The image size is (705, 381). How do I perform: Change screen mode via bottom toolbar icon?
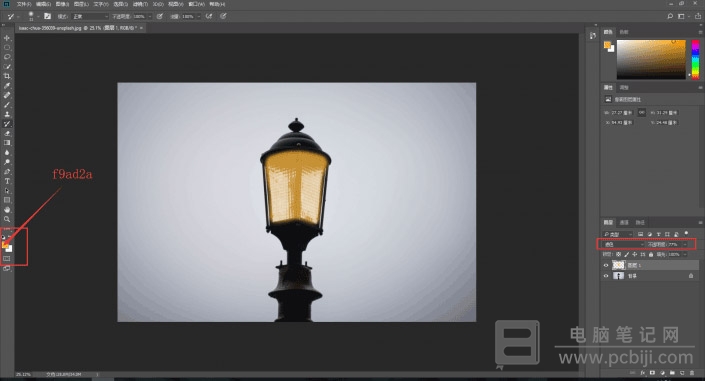(x=7, y=269)
